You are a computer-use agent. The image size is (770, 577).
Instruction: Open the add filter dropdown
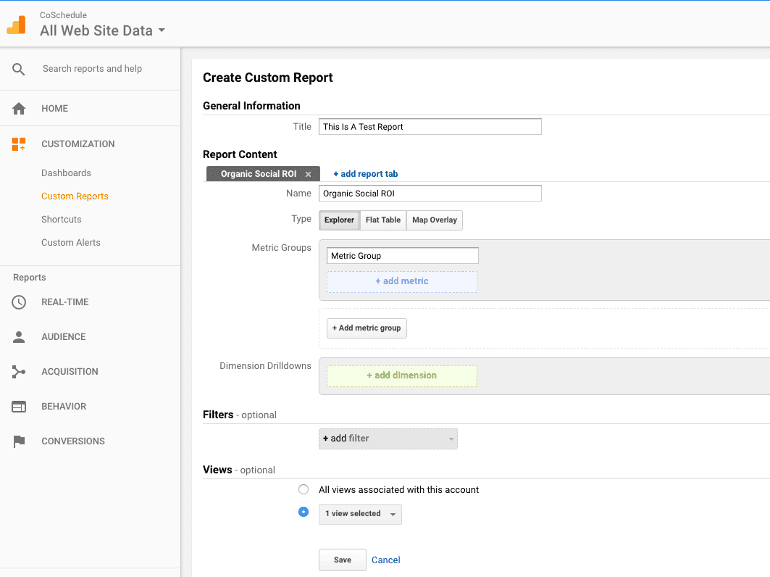coord(388,439)
